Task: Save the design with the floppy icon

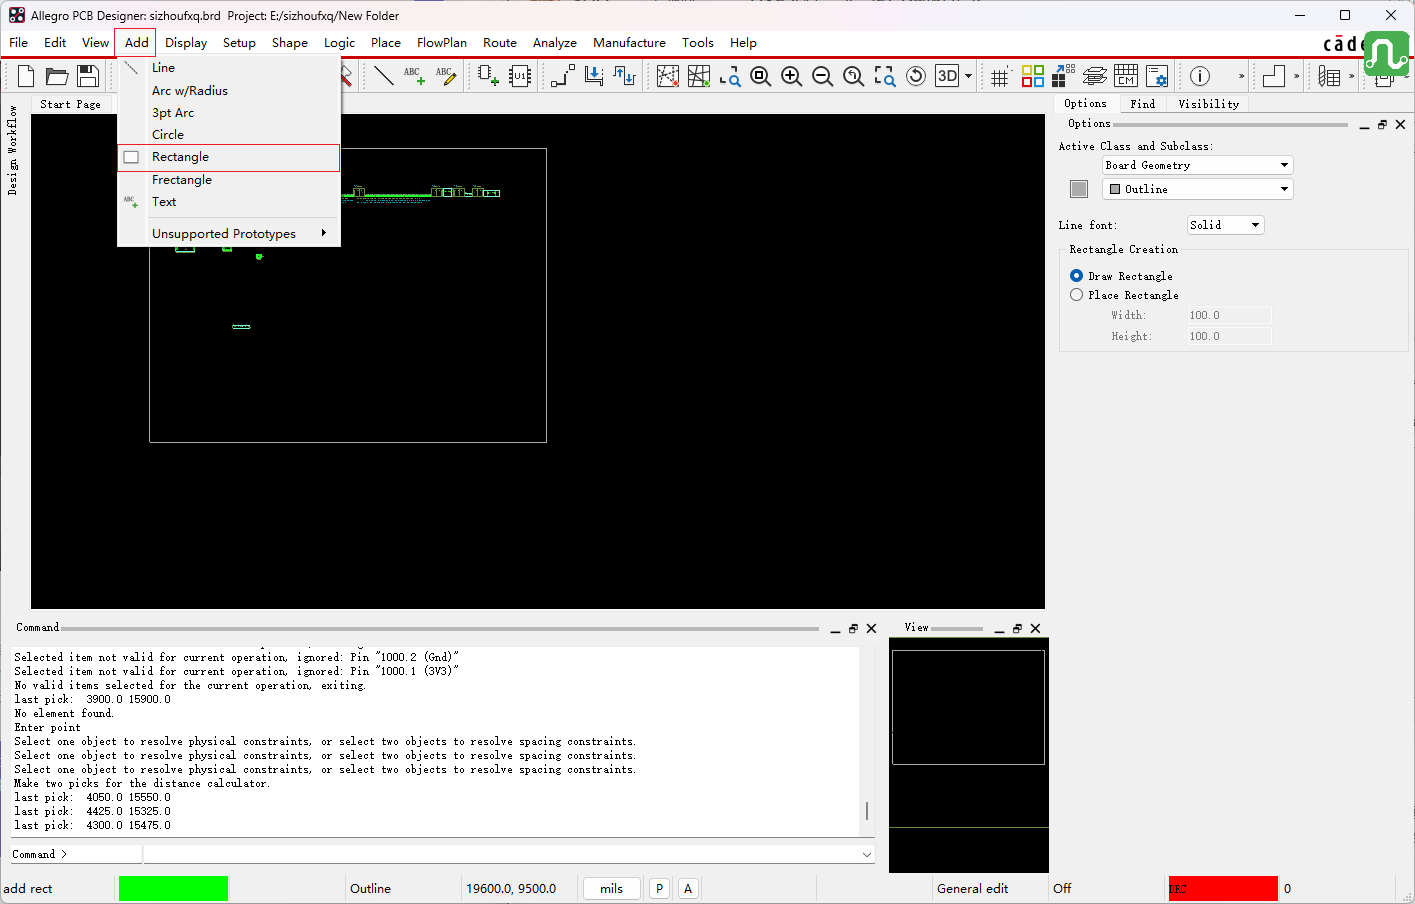Action: tap(88, 76)
